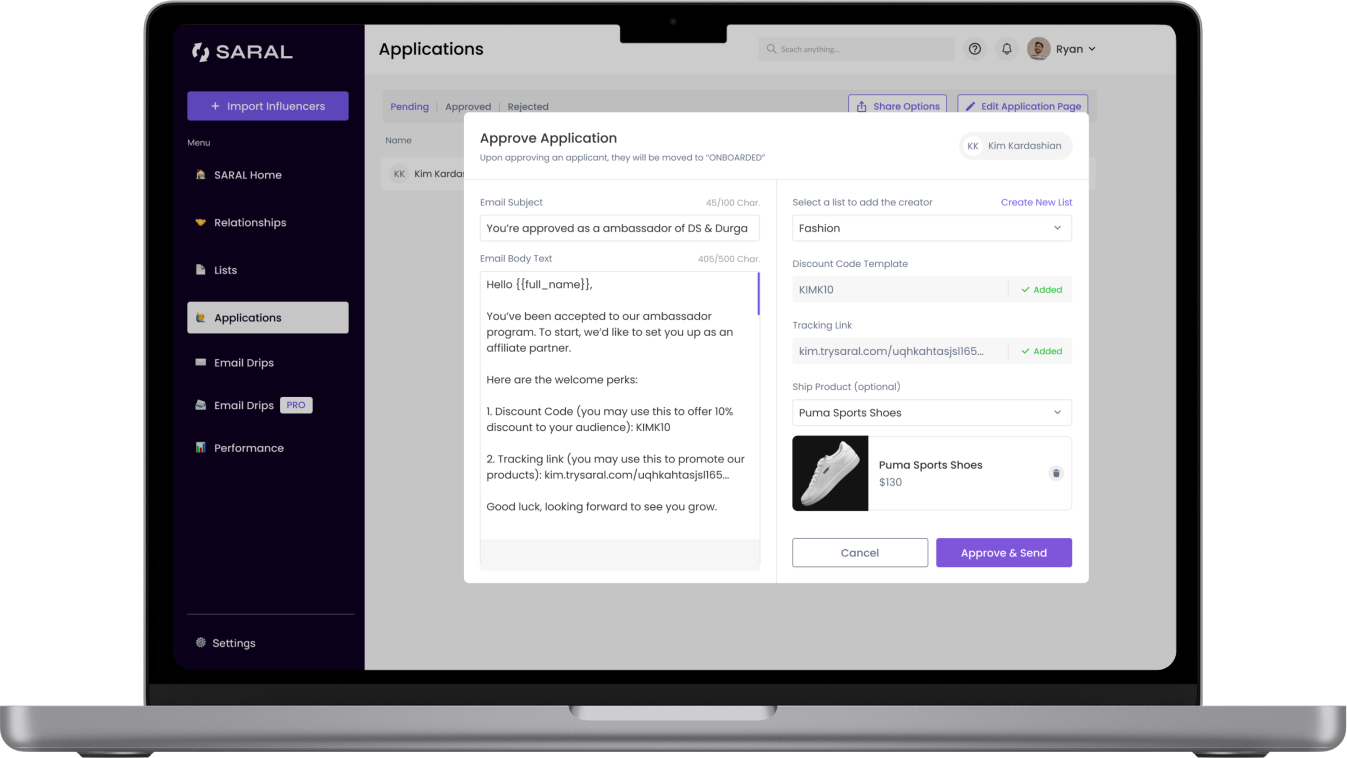1347x758 pixels.
Task: Switch to the Approved tab
Action: coord(468,107)
